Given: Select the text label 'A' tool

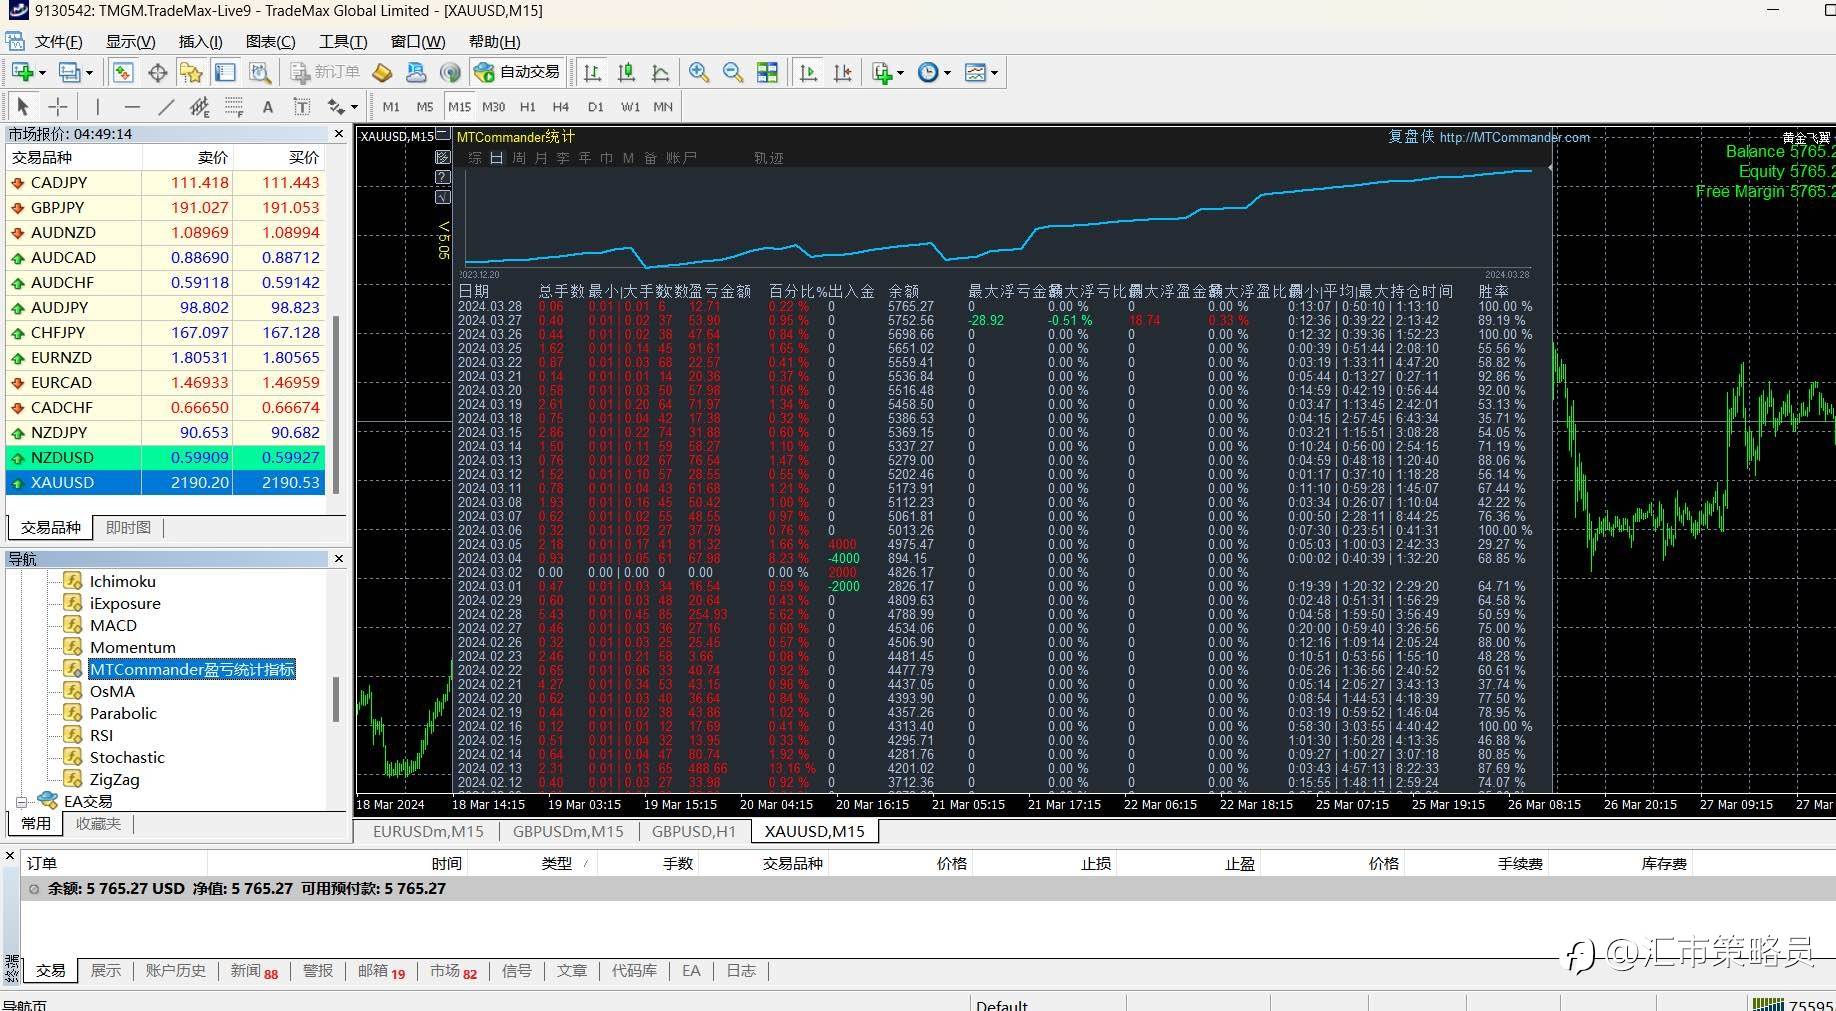Looking at the screenshot, I should (267, 107).
